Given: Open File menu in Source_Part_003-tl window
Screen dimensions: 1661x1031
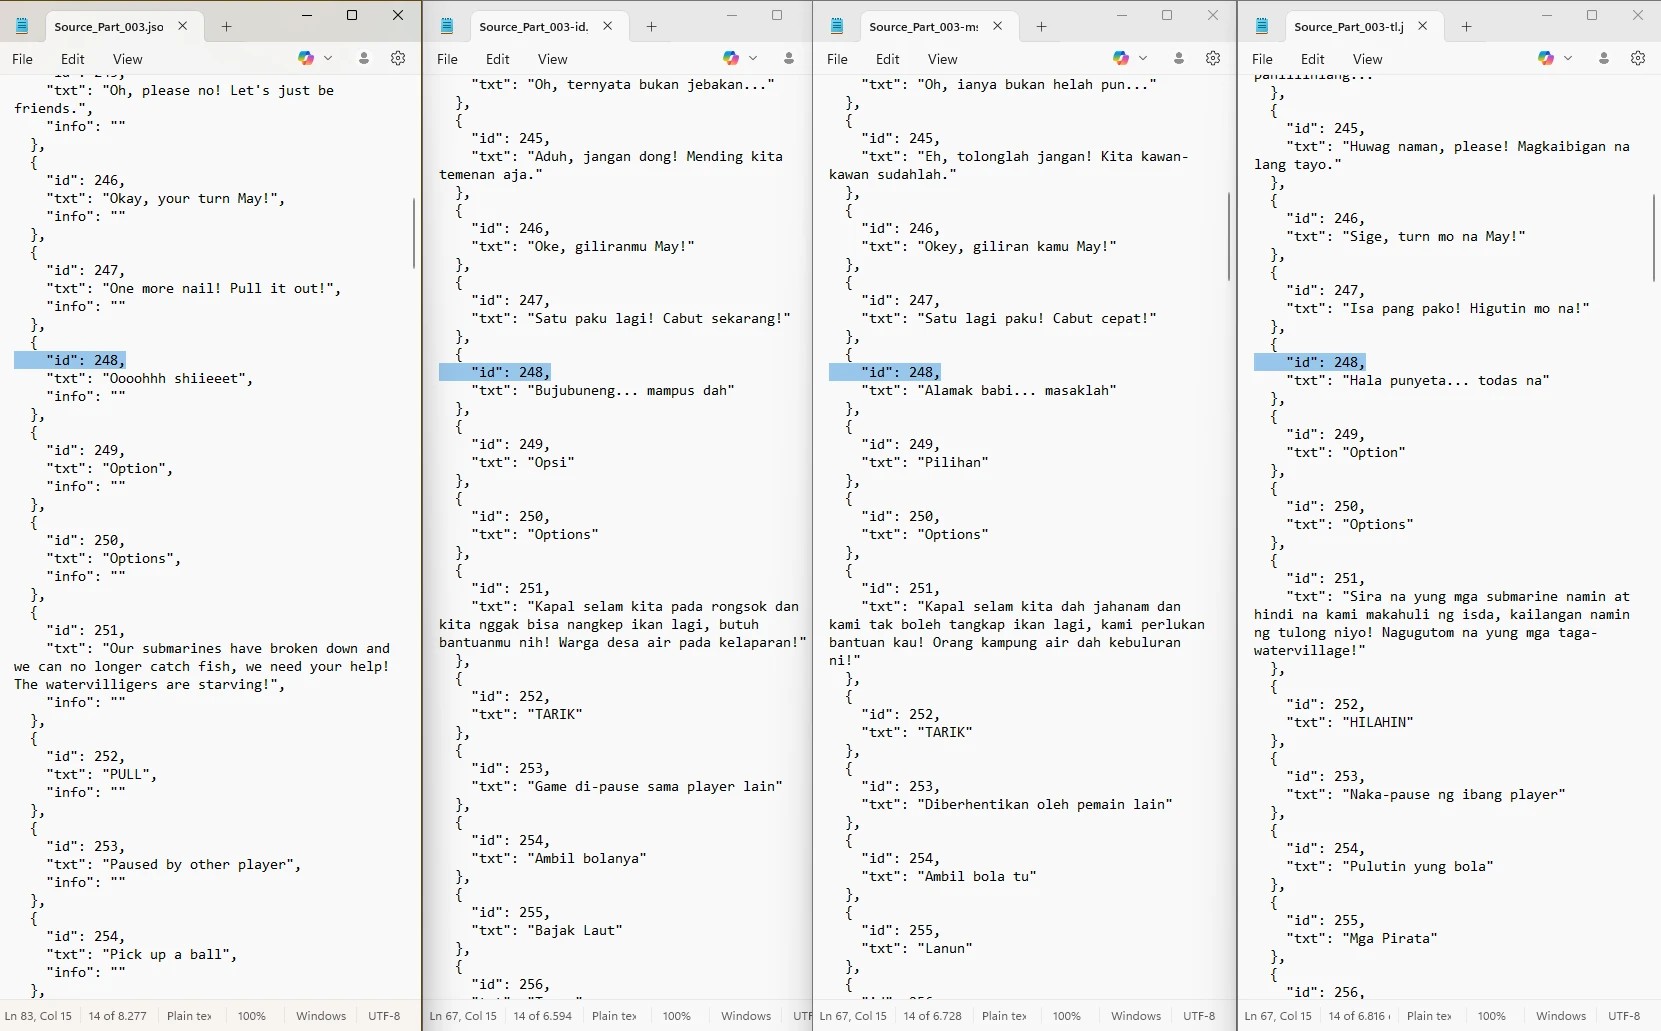Looking at the screenshot, I should (x=1262, y=59).
